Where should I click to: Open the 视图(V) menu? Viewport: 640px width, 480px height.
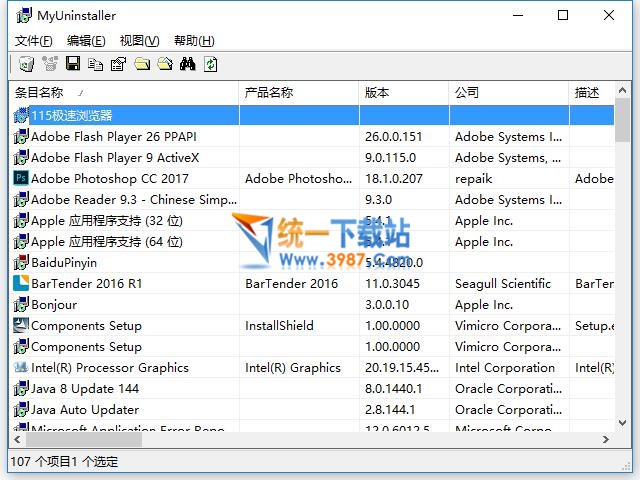click(x=139, y=41)
